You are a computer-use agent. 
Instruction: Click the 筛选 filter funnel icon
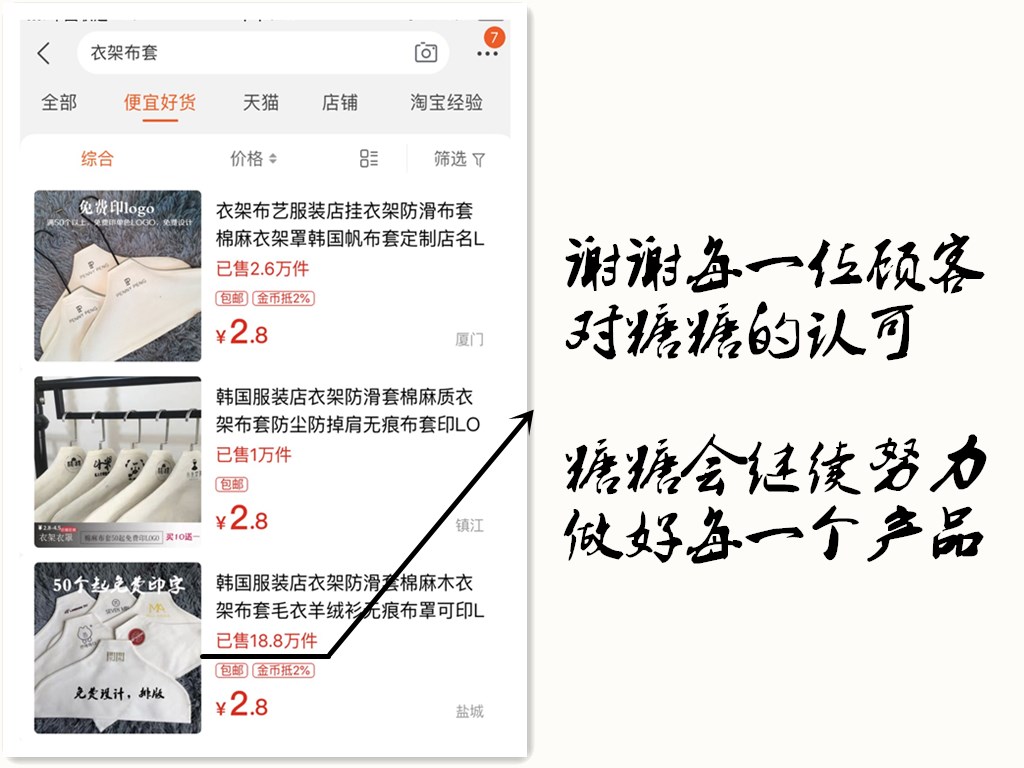479,160
